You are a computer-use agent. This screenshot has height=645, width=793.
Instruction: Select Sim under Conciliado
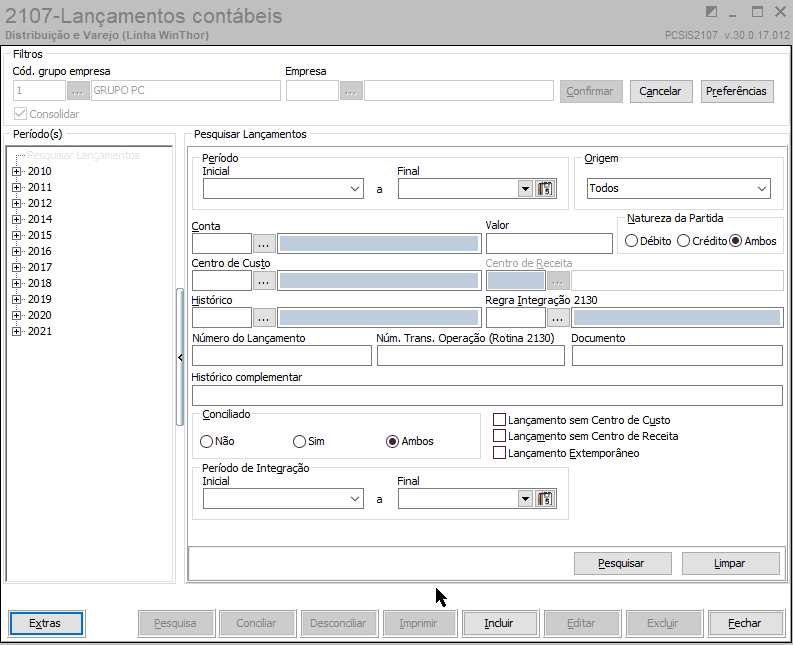pos(299,442)
